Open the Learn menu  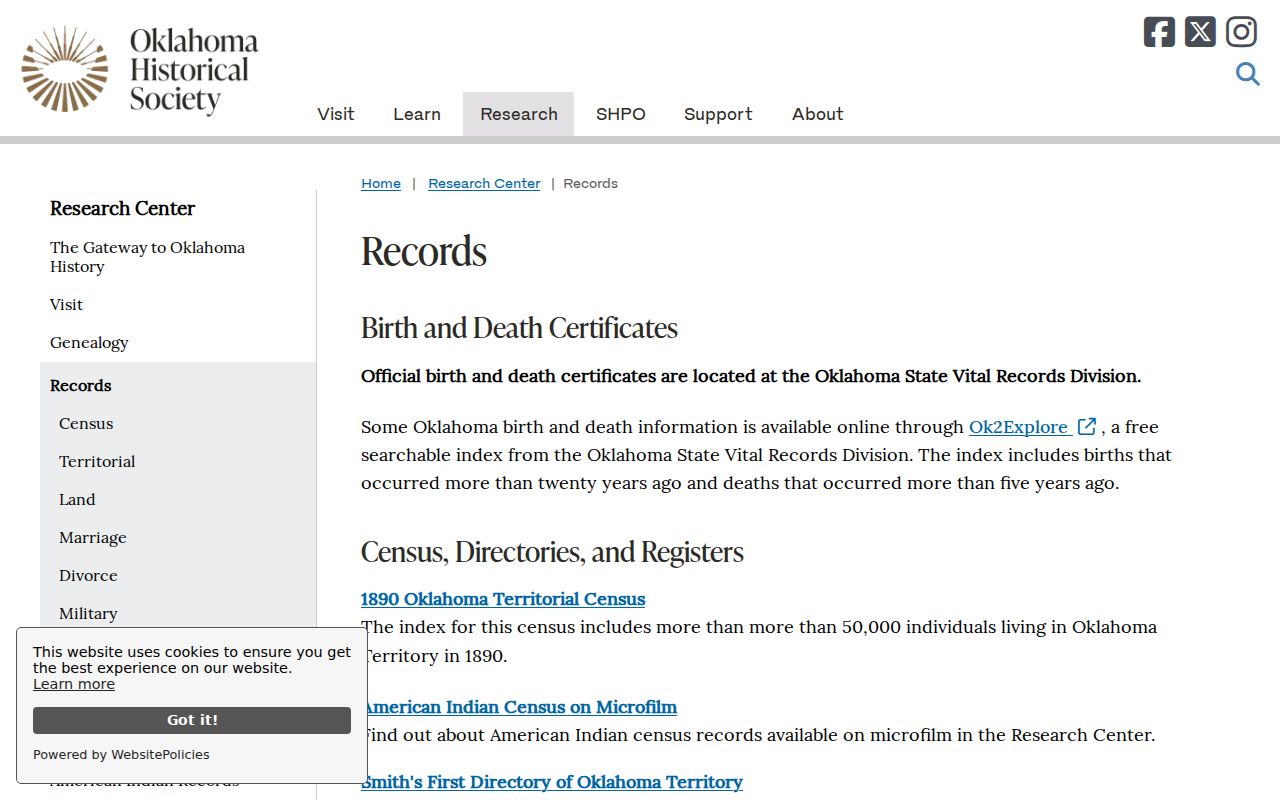pos(417,114)
